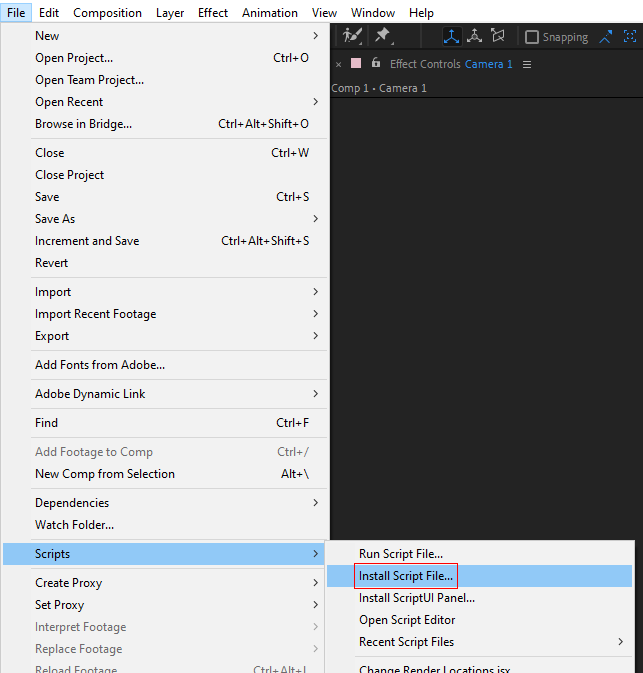Viewport: 643px width, 673px height.
Task: Choose Save from the File menu
Action: click(165, 197)
